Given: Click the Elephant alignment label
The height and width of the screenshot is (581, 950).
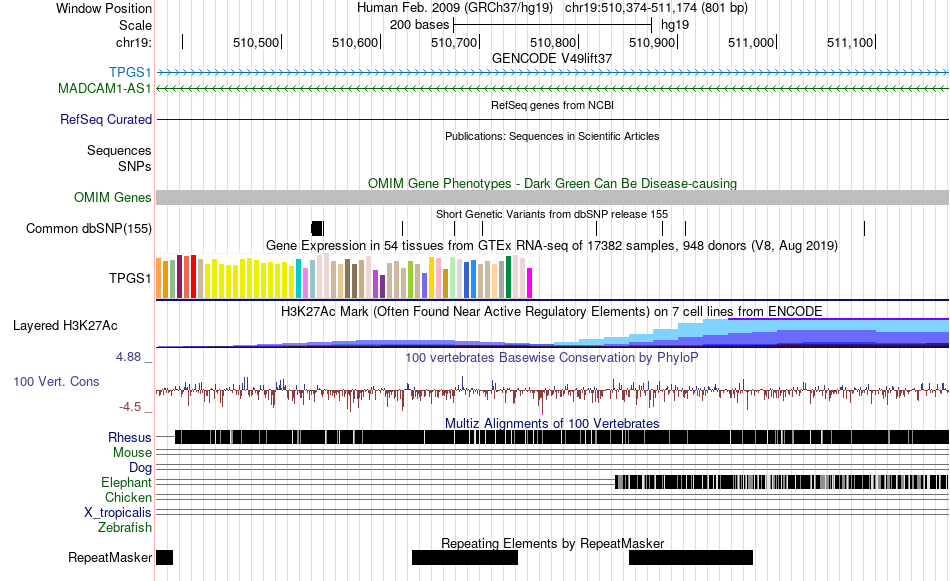Looking at the screenshot, I should tap(126, 482).
